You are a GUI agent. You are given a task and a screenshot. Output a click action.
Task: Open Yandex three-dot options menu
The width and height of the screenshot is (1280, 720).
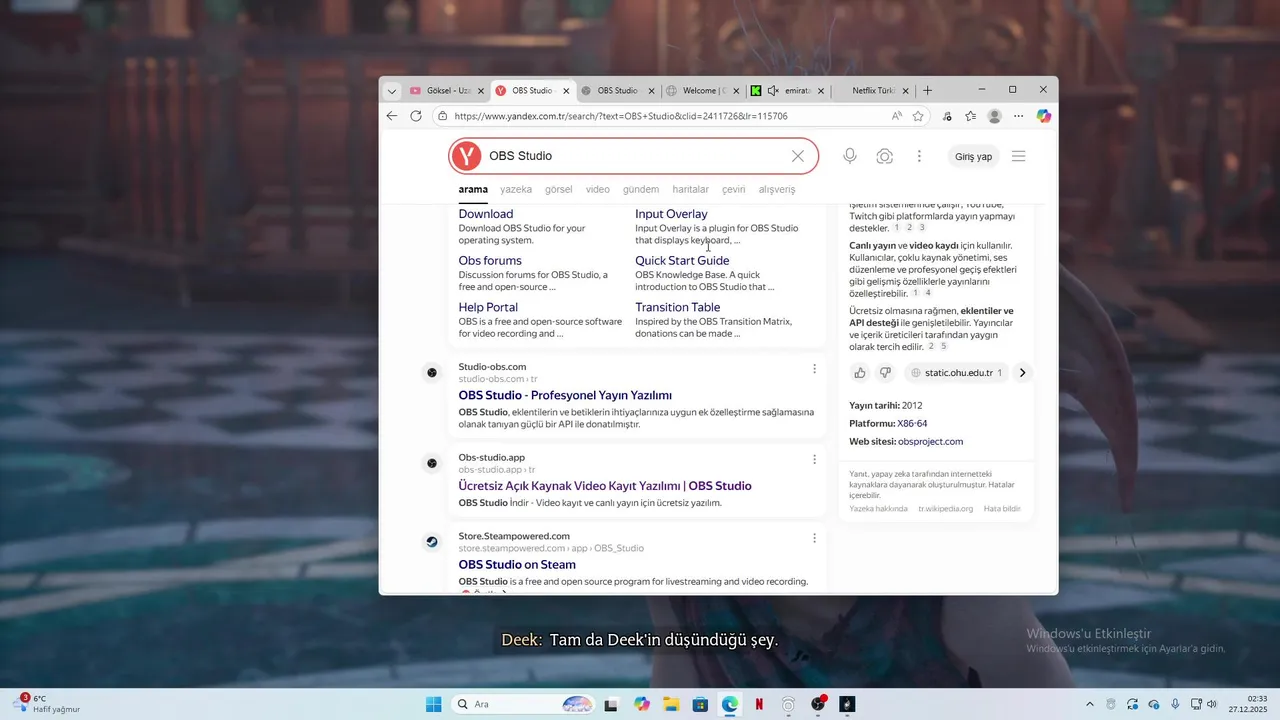[x=919, y=156]
